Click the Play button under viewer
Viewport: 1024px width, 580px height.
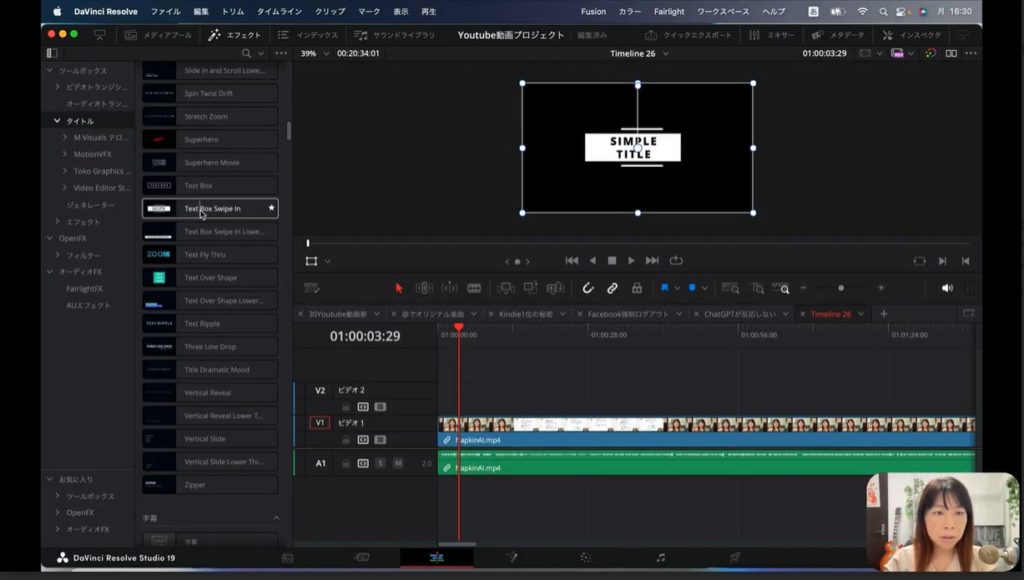point(631,261)
